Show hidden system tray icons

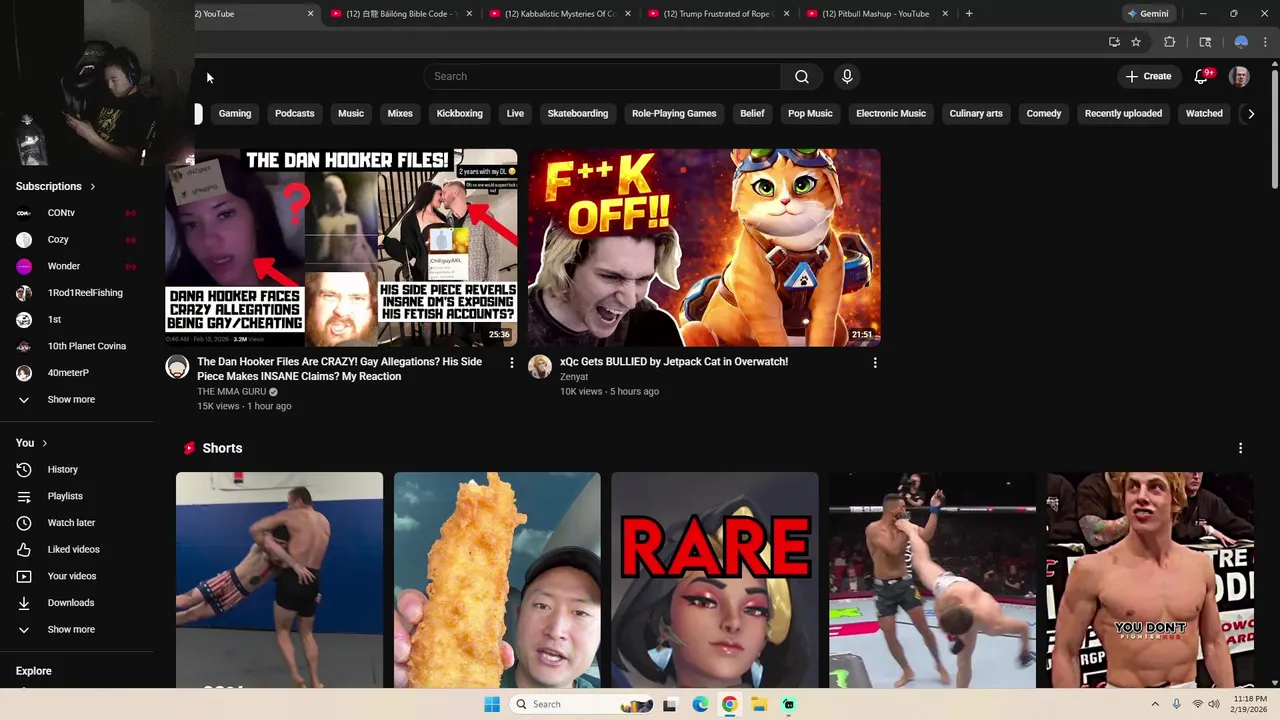click(x=1155, y=704)
